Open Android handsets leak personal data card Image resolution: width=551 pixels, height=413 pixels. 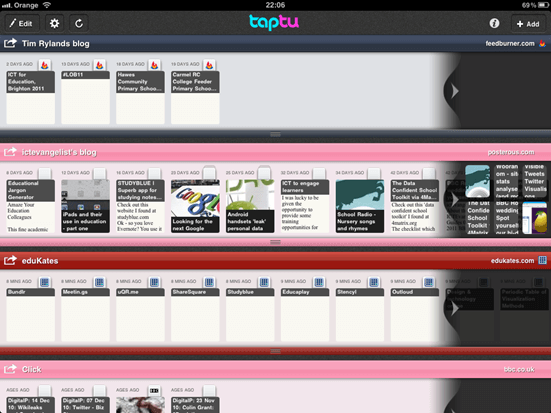(250, 206)
